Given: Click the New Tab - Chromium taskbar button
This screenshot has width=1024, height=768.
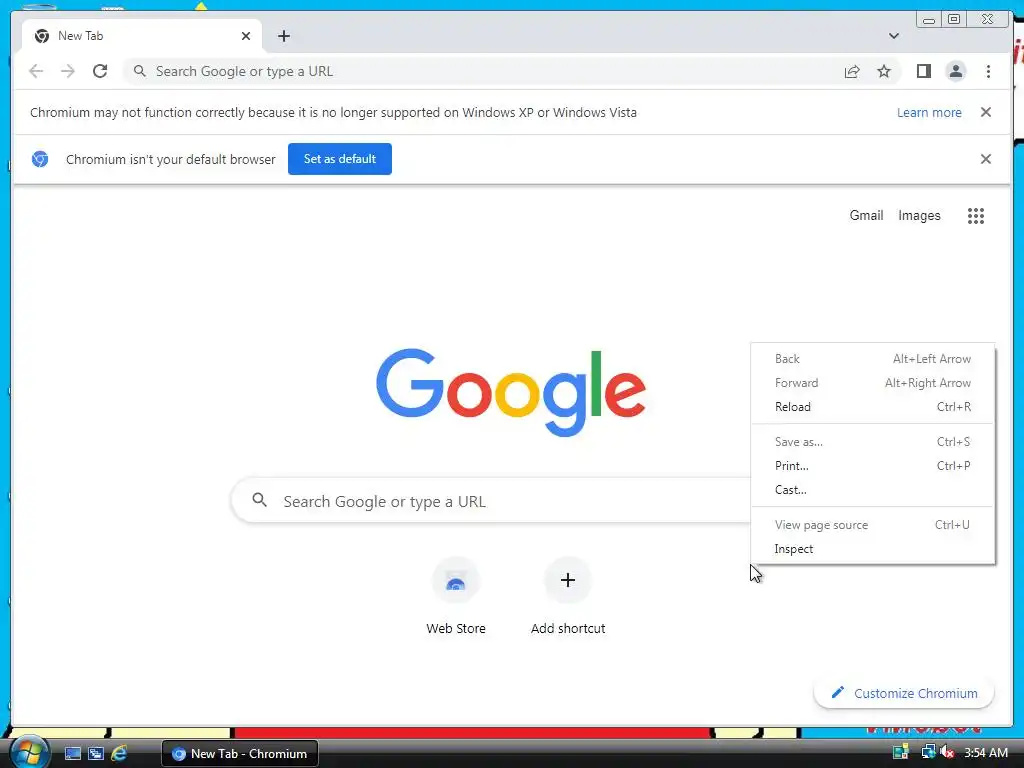Looking at the screenshot, I should (x=240, y=754).
